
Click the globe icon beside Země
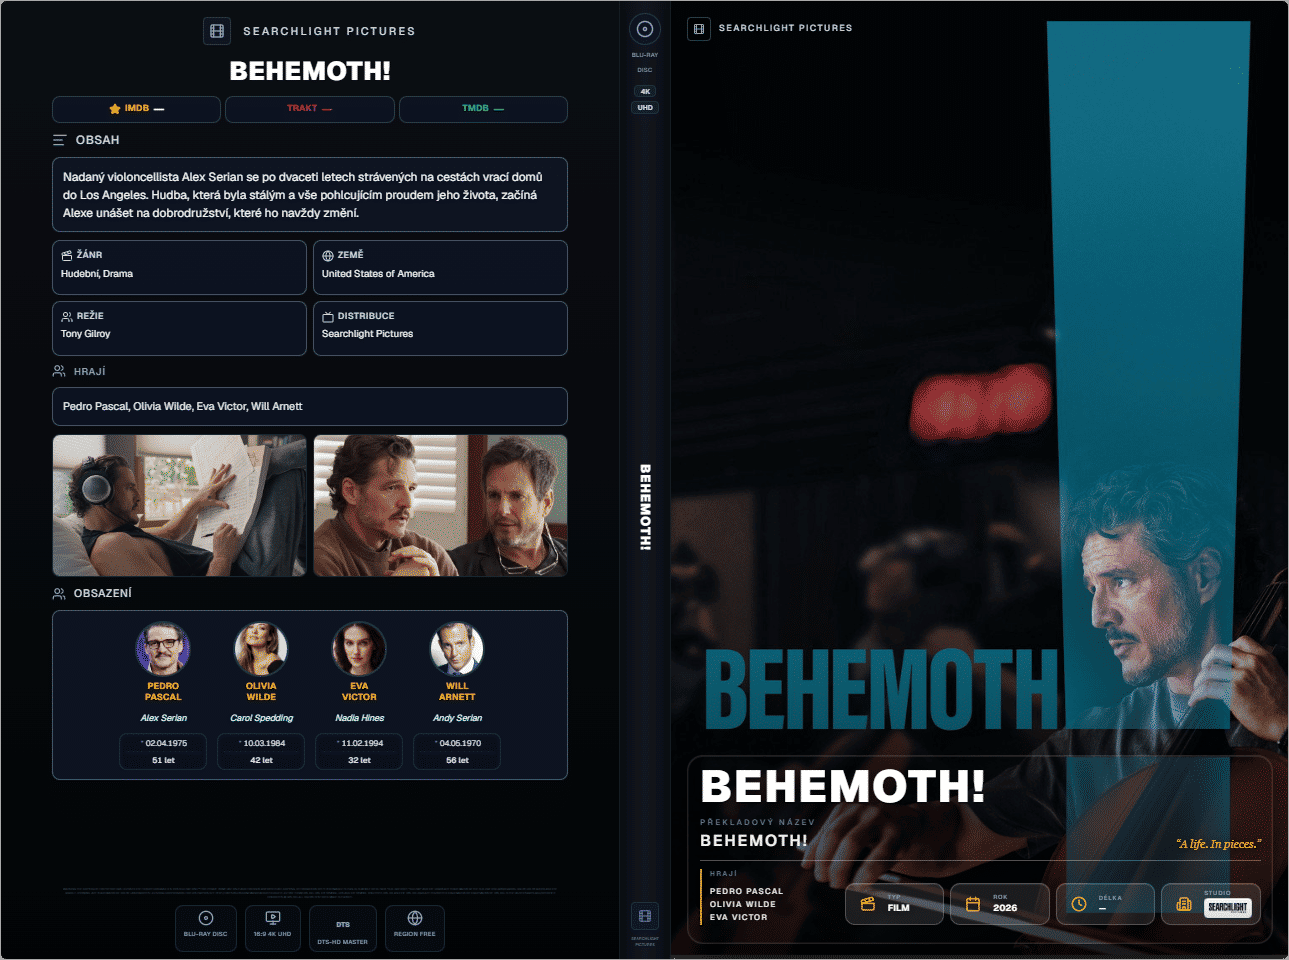328,256
